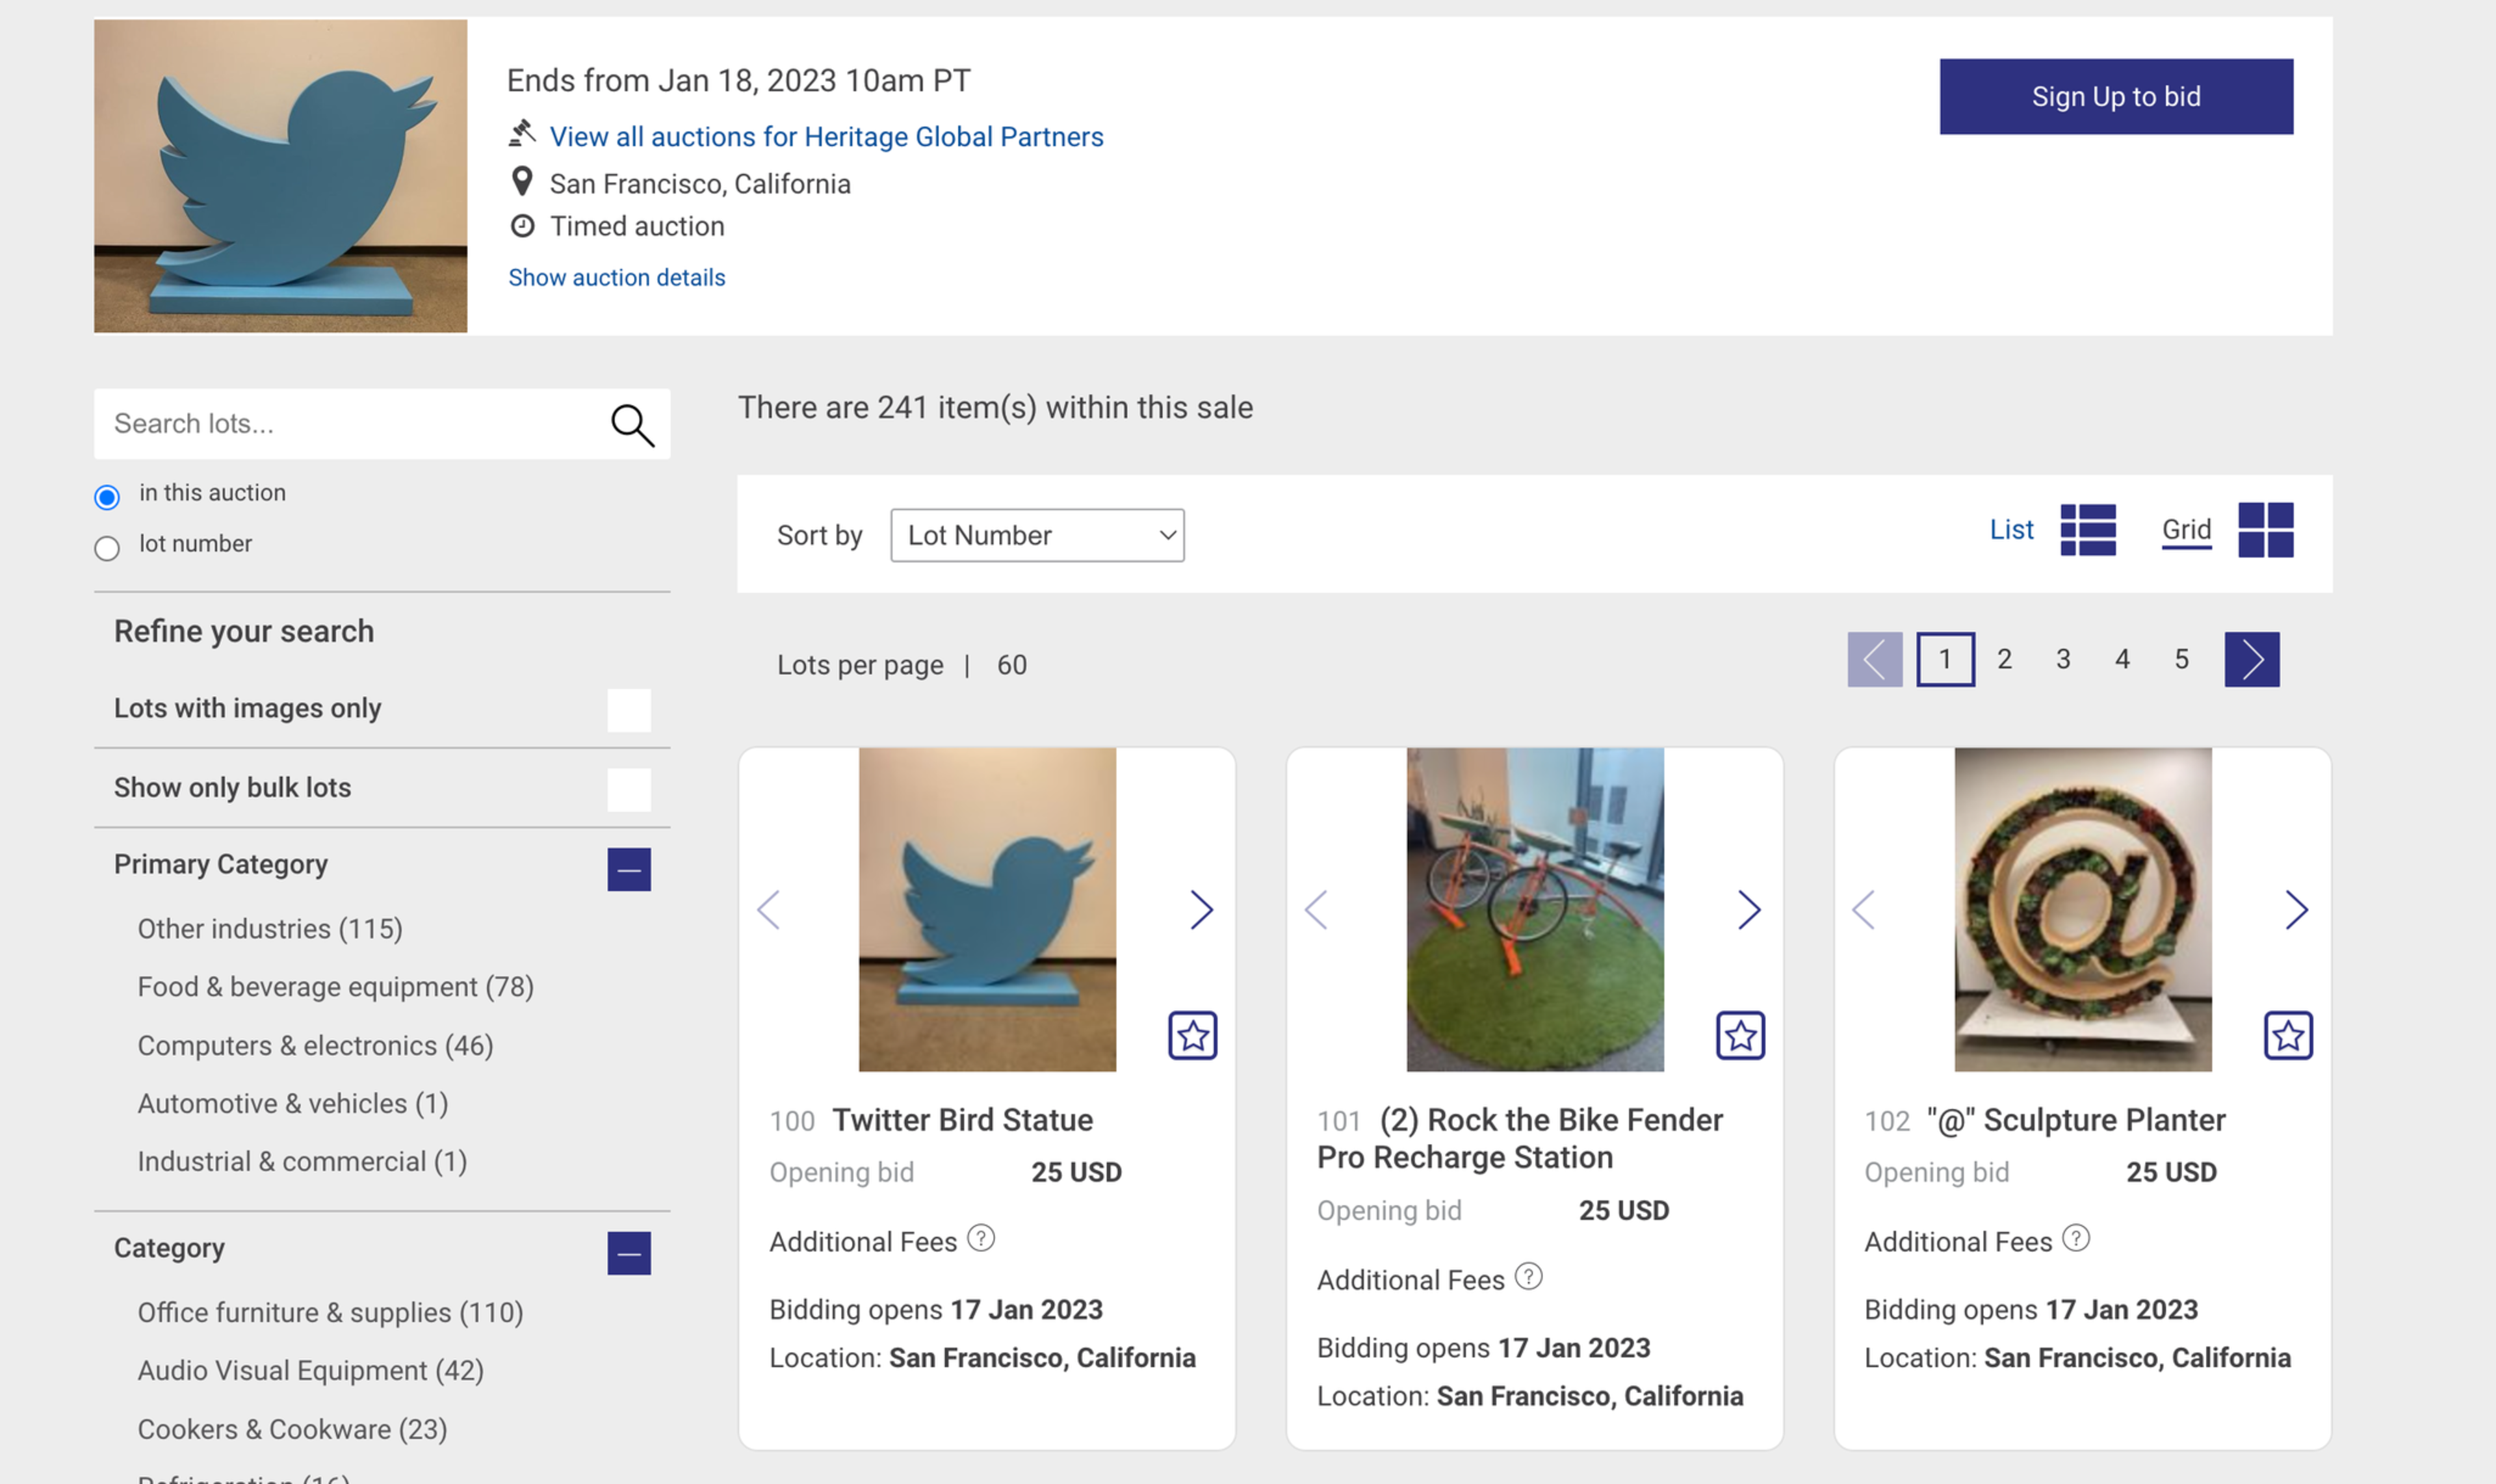Open Twitter Bird Statue lot title
Viewport: 2496px width, 1484px height.
[962, 1120]
